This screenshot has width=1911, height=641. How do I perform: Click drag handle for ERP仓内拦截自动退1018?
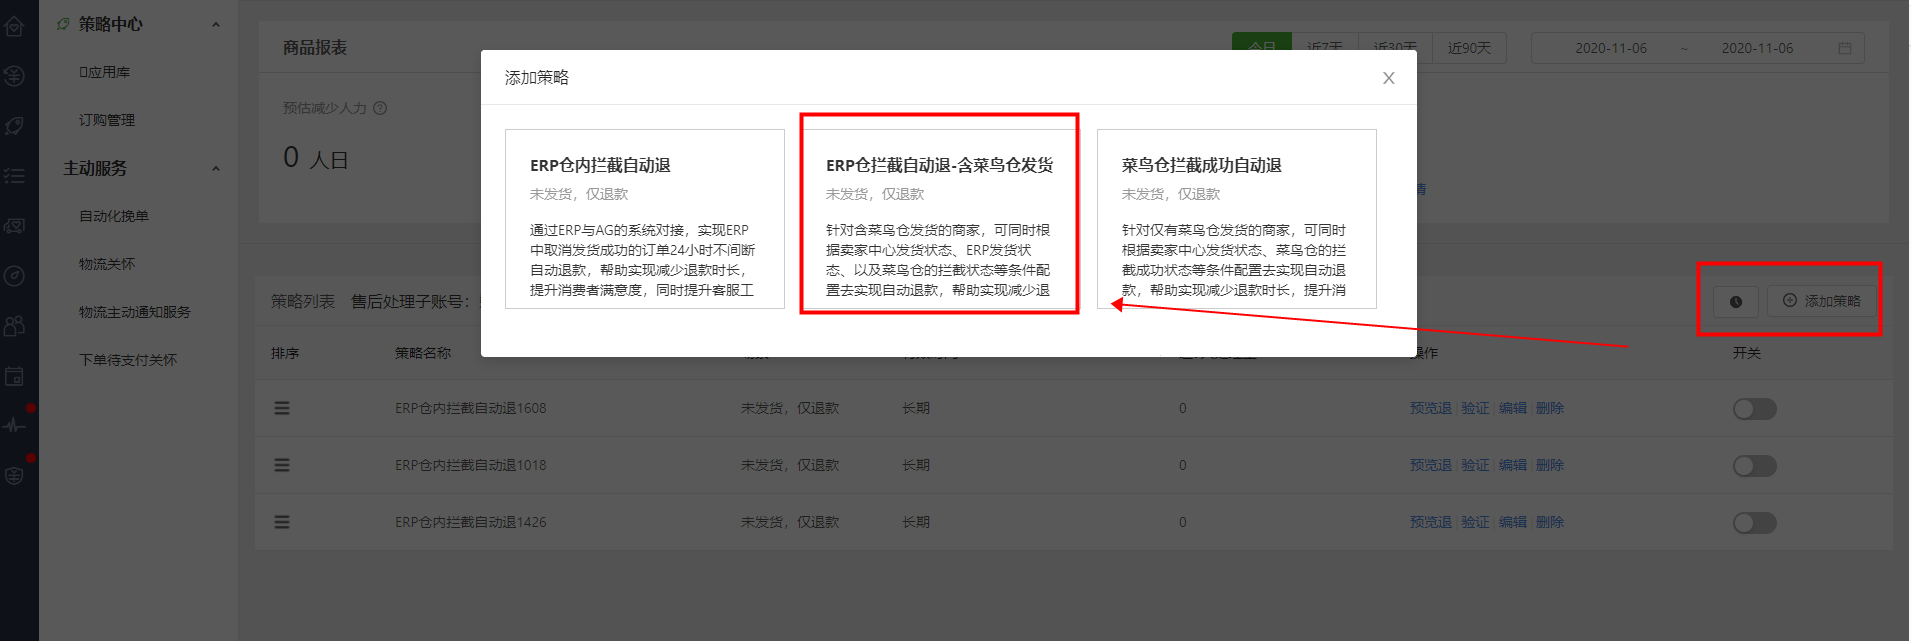(x=282, y=465)
